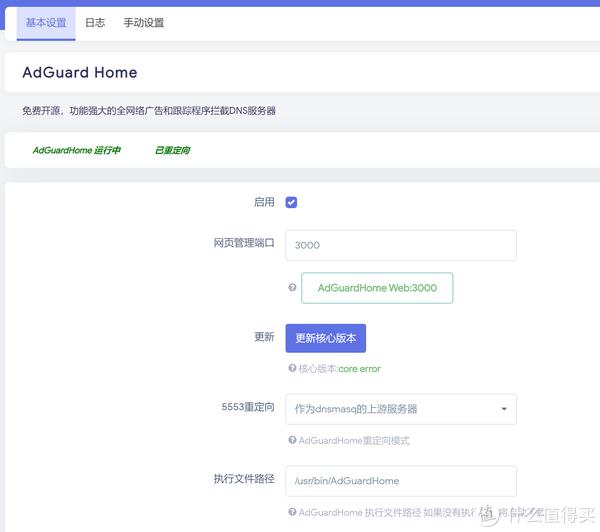600x532 pixels.
Task: Click the help icon beside 执行文件路径 hint
Action: (292, 512)
